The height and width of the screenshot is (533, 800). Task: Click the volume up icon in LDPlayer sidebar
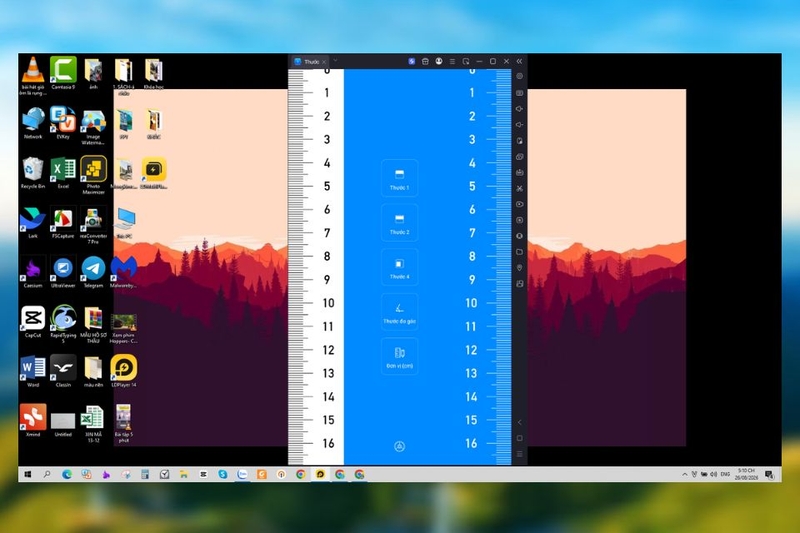(x=519, y=109)
